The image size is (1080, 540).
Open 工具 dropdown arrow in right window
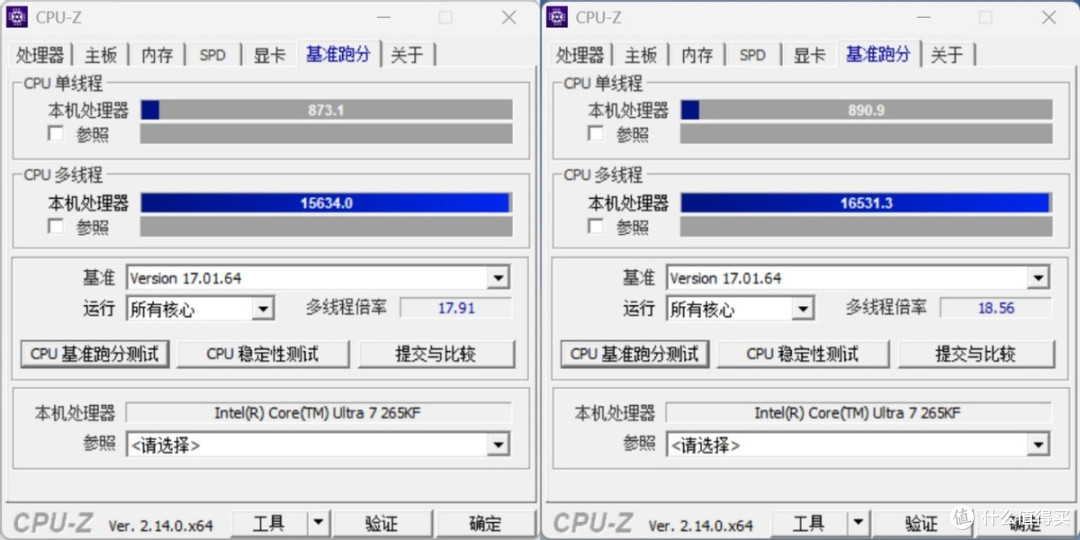[x=858, y=523]
